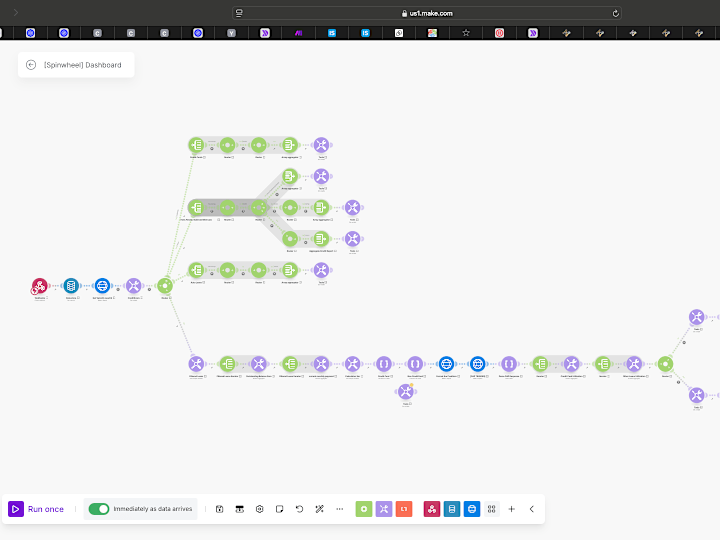The image size is (720, 540).
Task: Select the detached Tools module below bottom row
Action: tap(405, 392)
